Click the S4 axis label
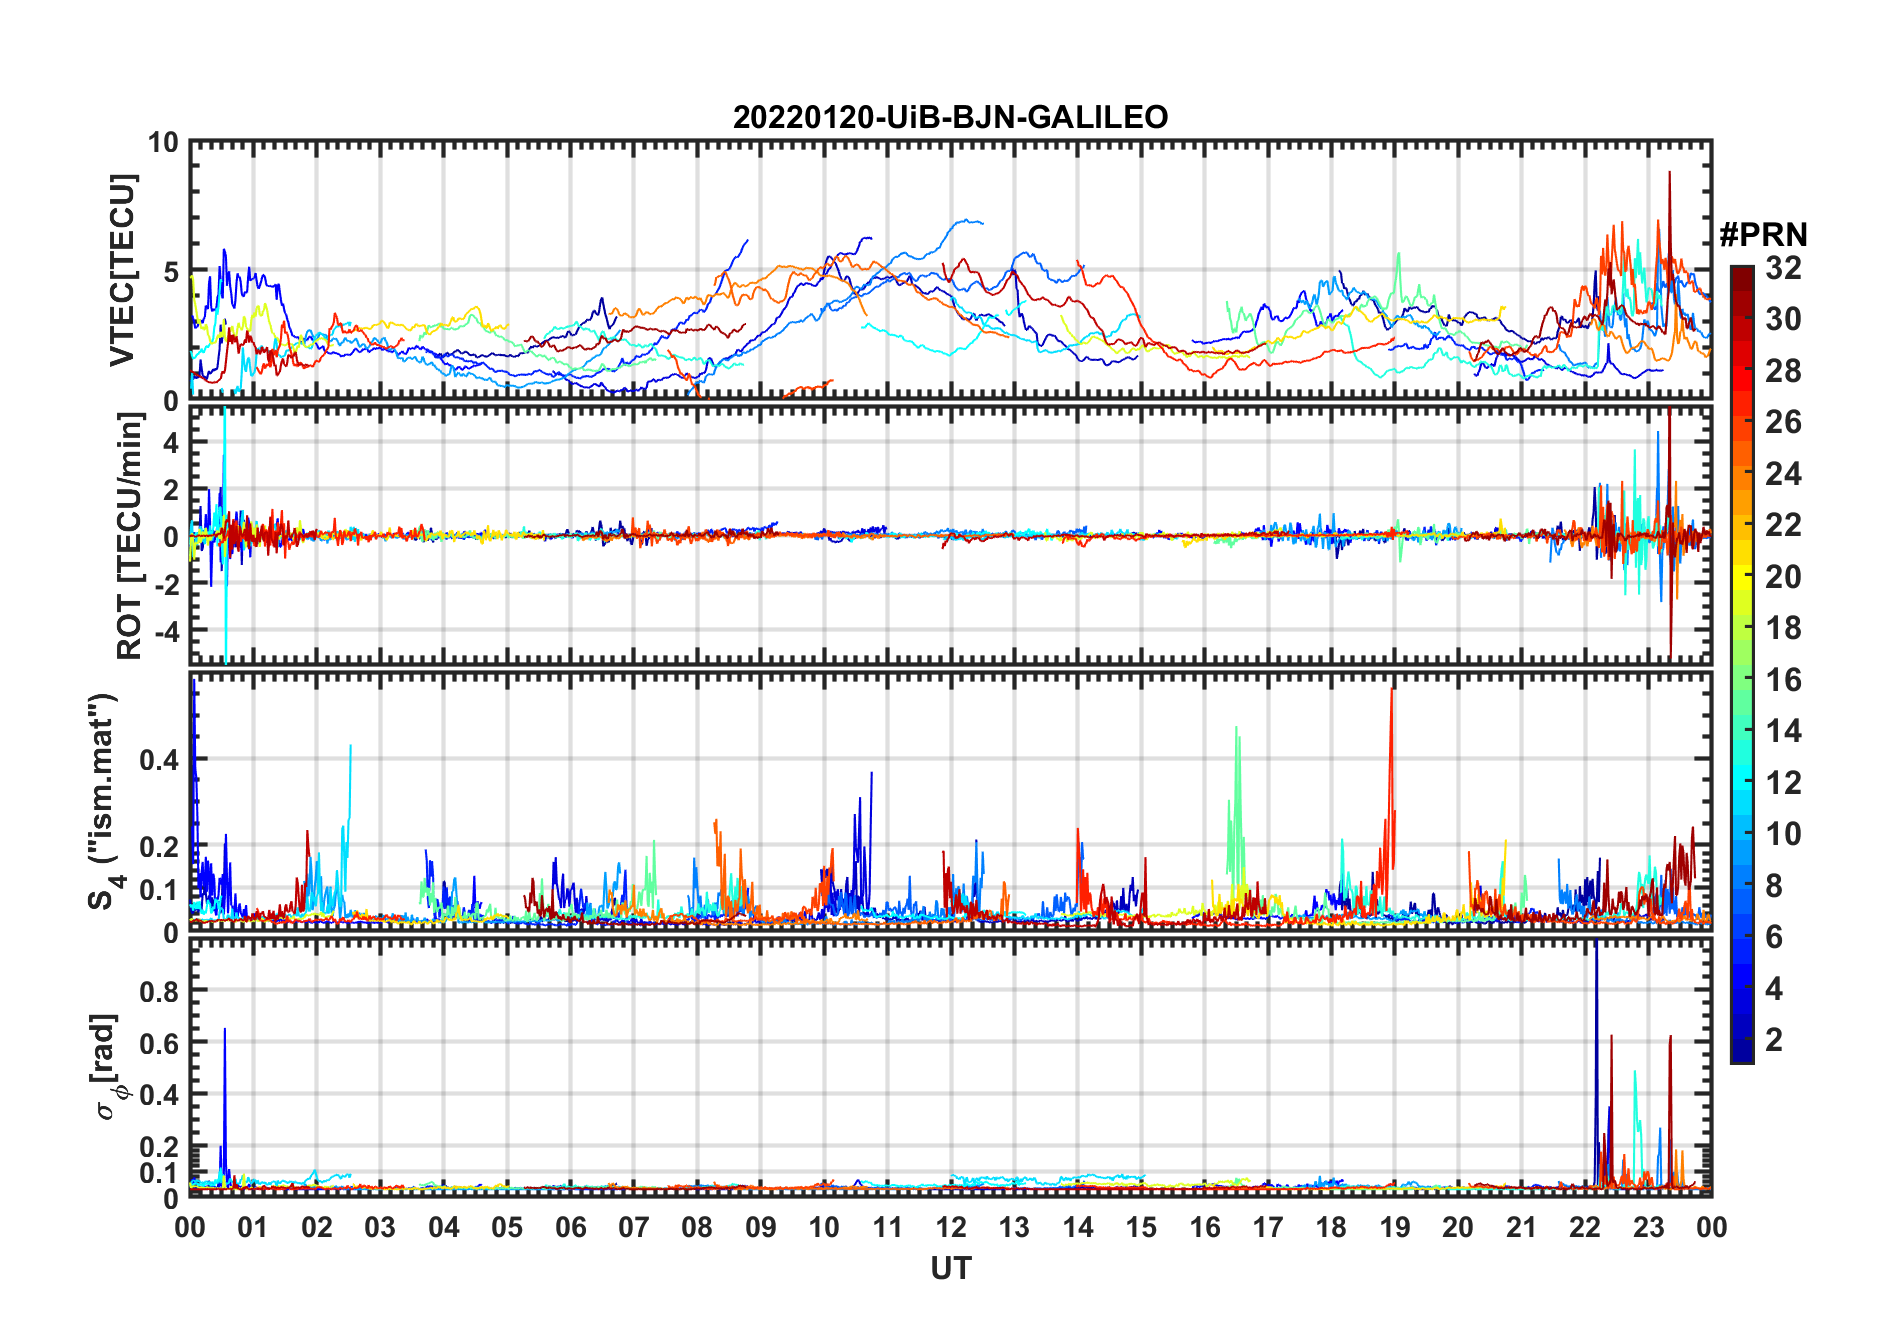The height and width of the screenshot is (1330, 1902). click(x=104, y=802)
